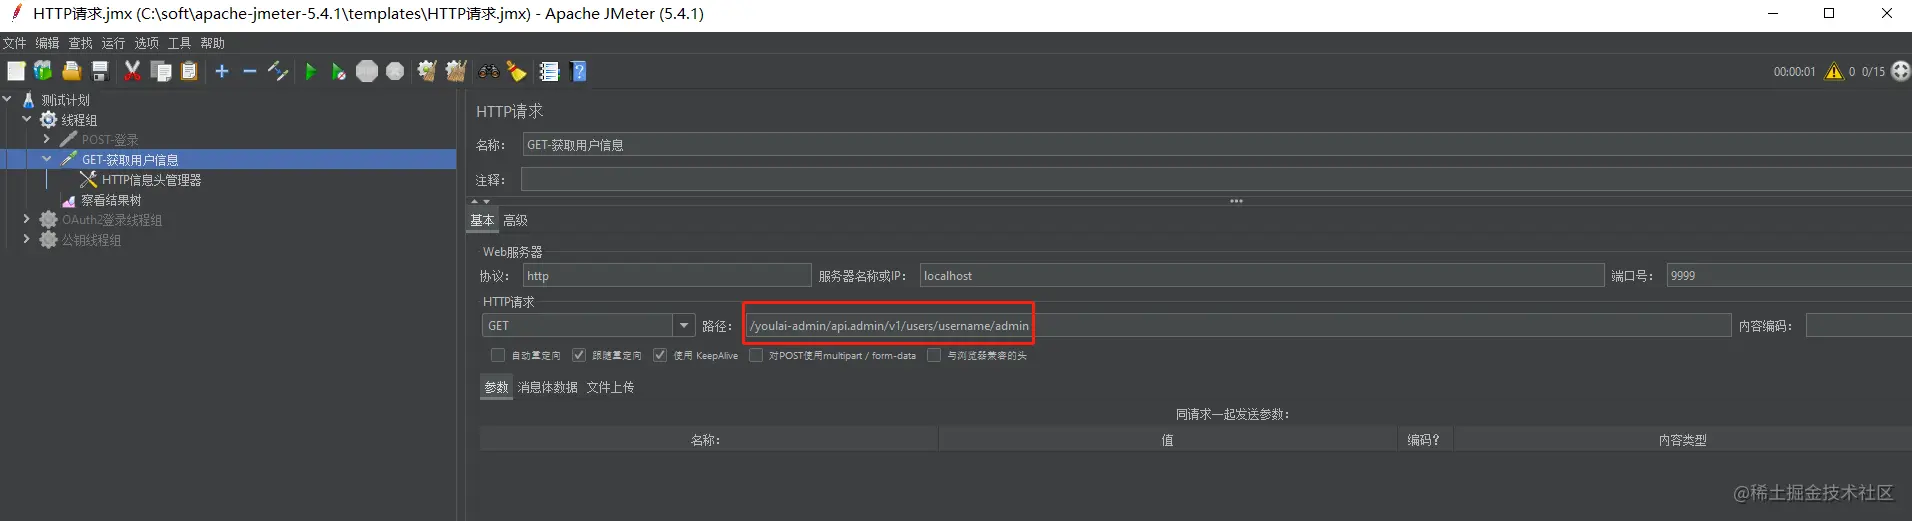
Task: Open the 文件 menu
Action: 14,43
